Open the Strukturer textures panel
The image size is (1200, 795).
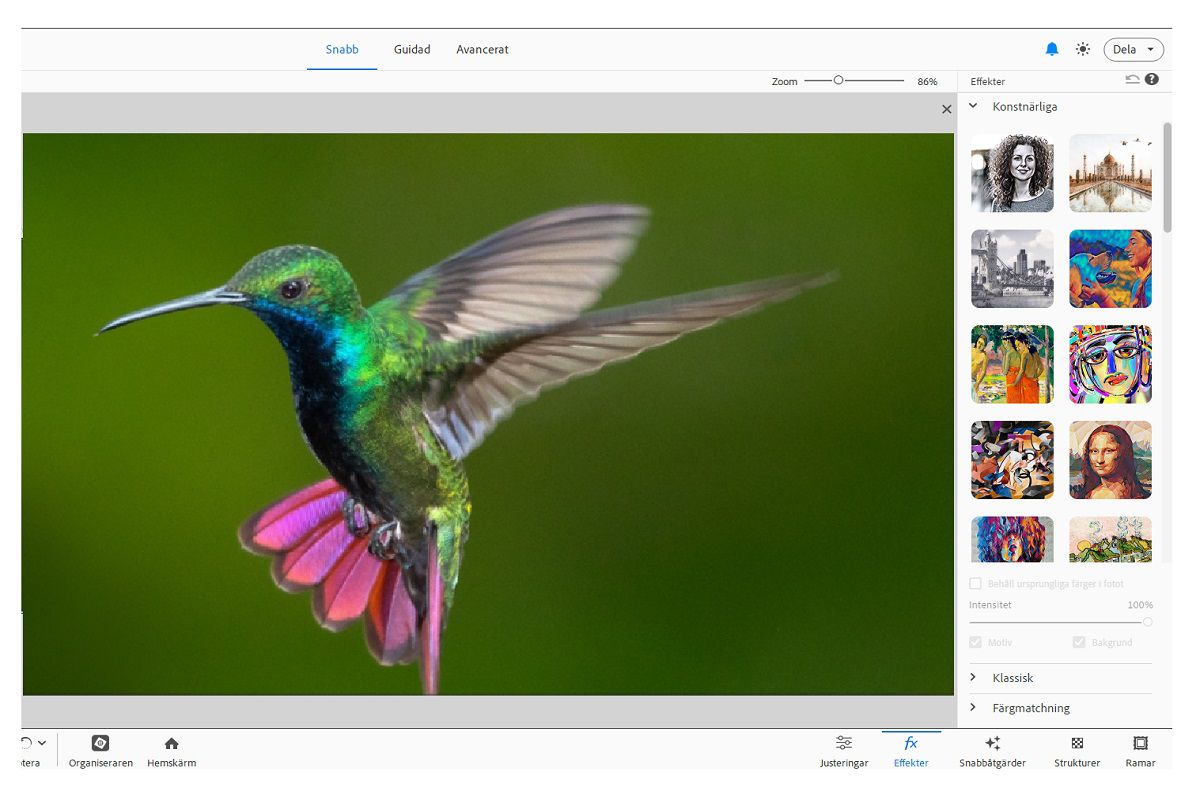click(x=1077, y=751)
